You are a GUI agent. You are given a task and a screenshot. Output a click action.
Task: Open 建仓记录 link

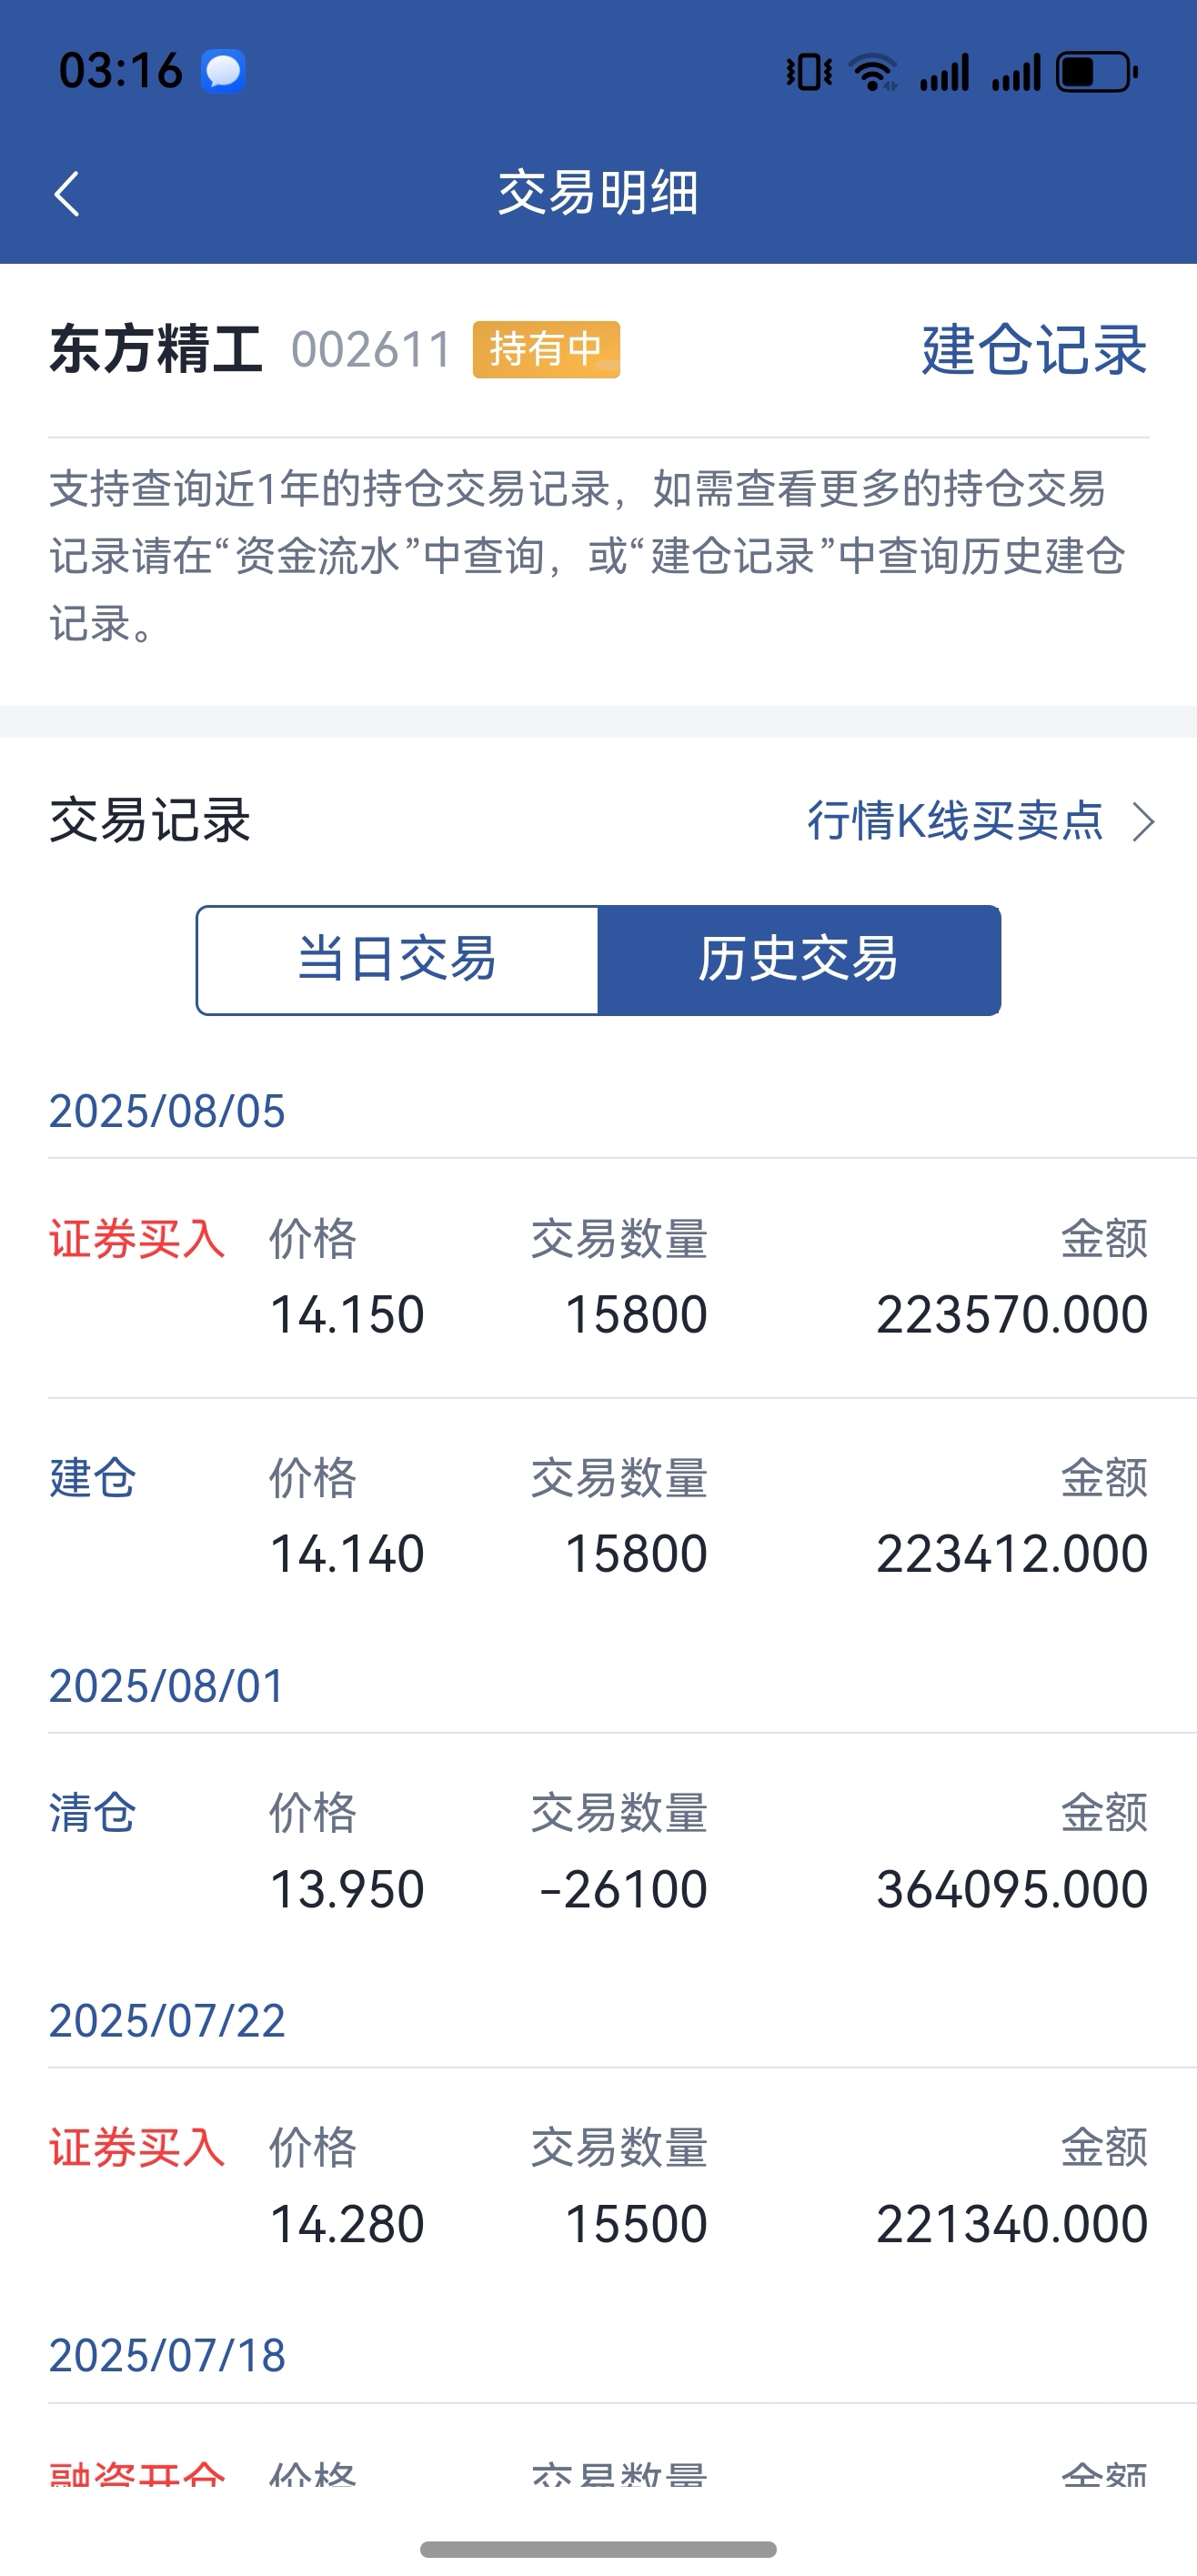1034,349
